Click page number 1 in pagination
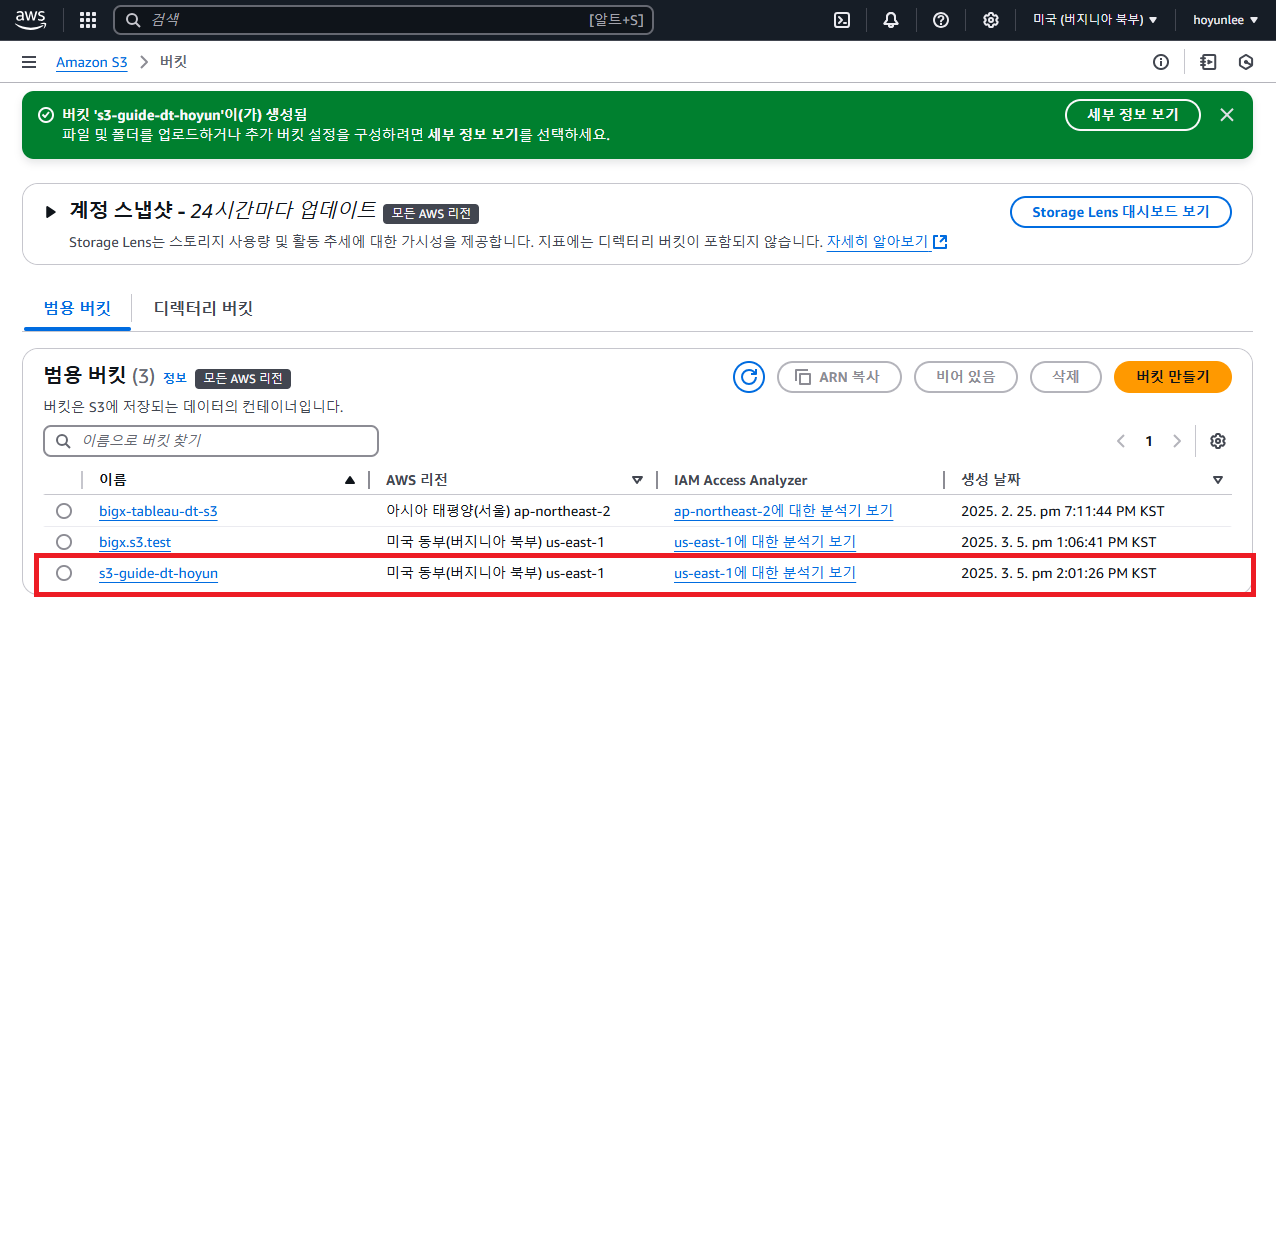Screen dimensions: 1276x1236 tap(1149, 441)
